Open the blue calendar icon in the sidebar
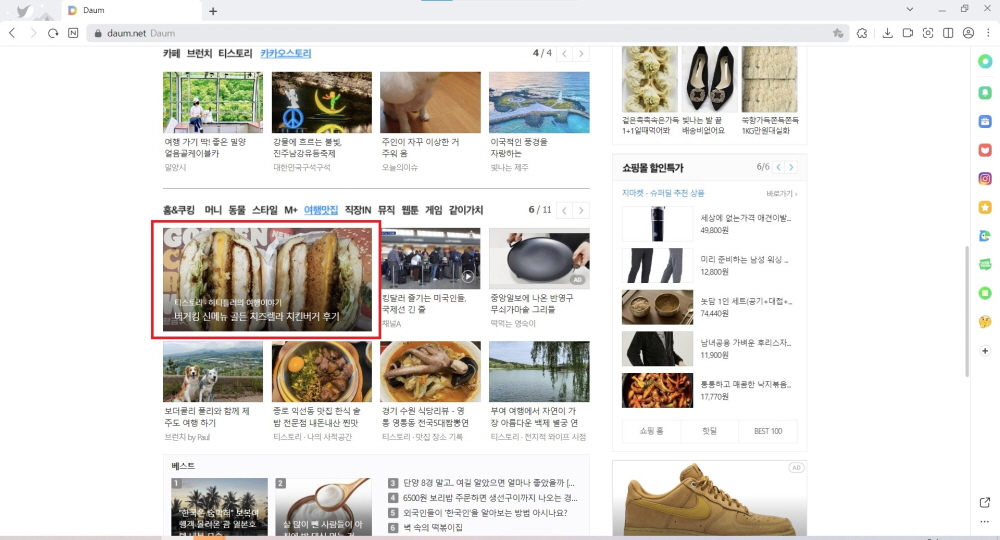The image size is (1000, 540). pyautogui.click(x=985, y=121)
